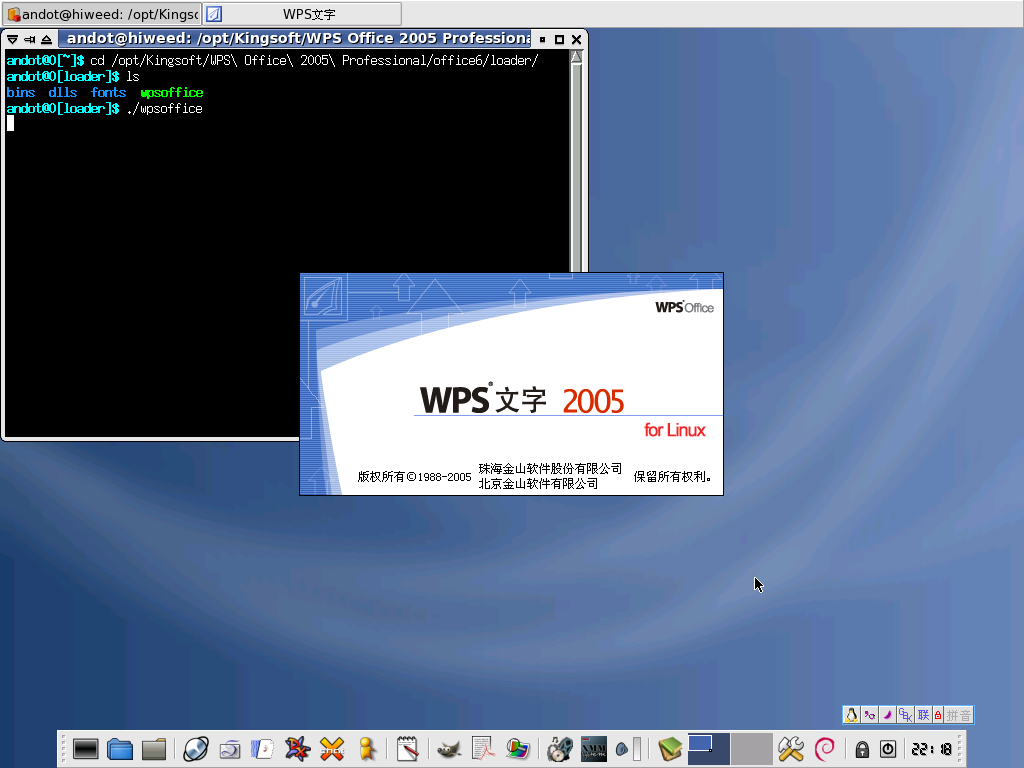Screen dimensions: 1024x768
Task: Click the terminal window title bar
Action: (x=295, y=39)
